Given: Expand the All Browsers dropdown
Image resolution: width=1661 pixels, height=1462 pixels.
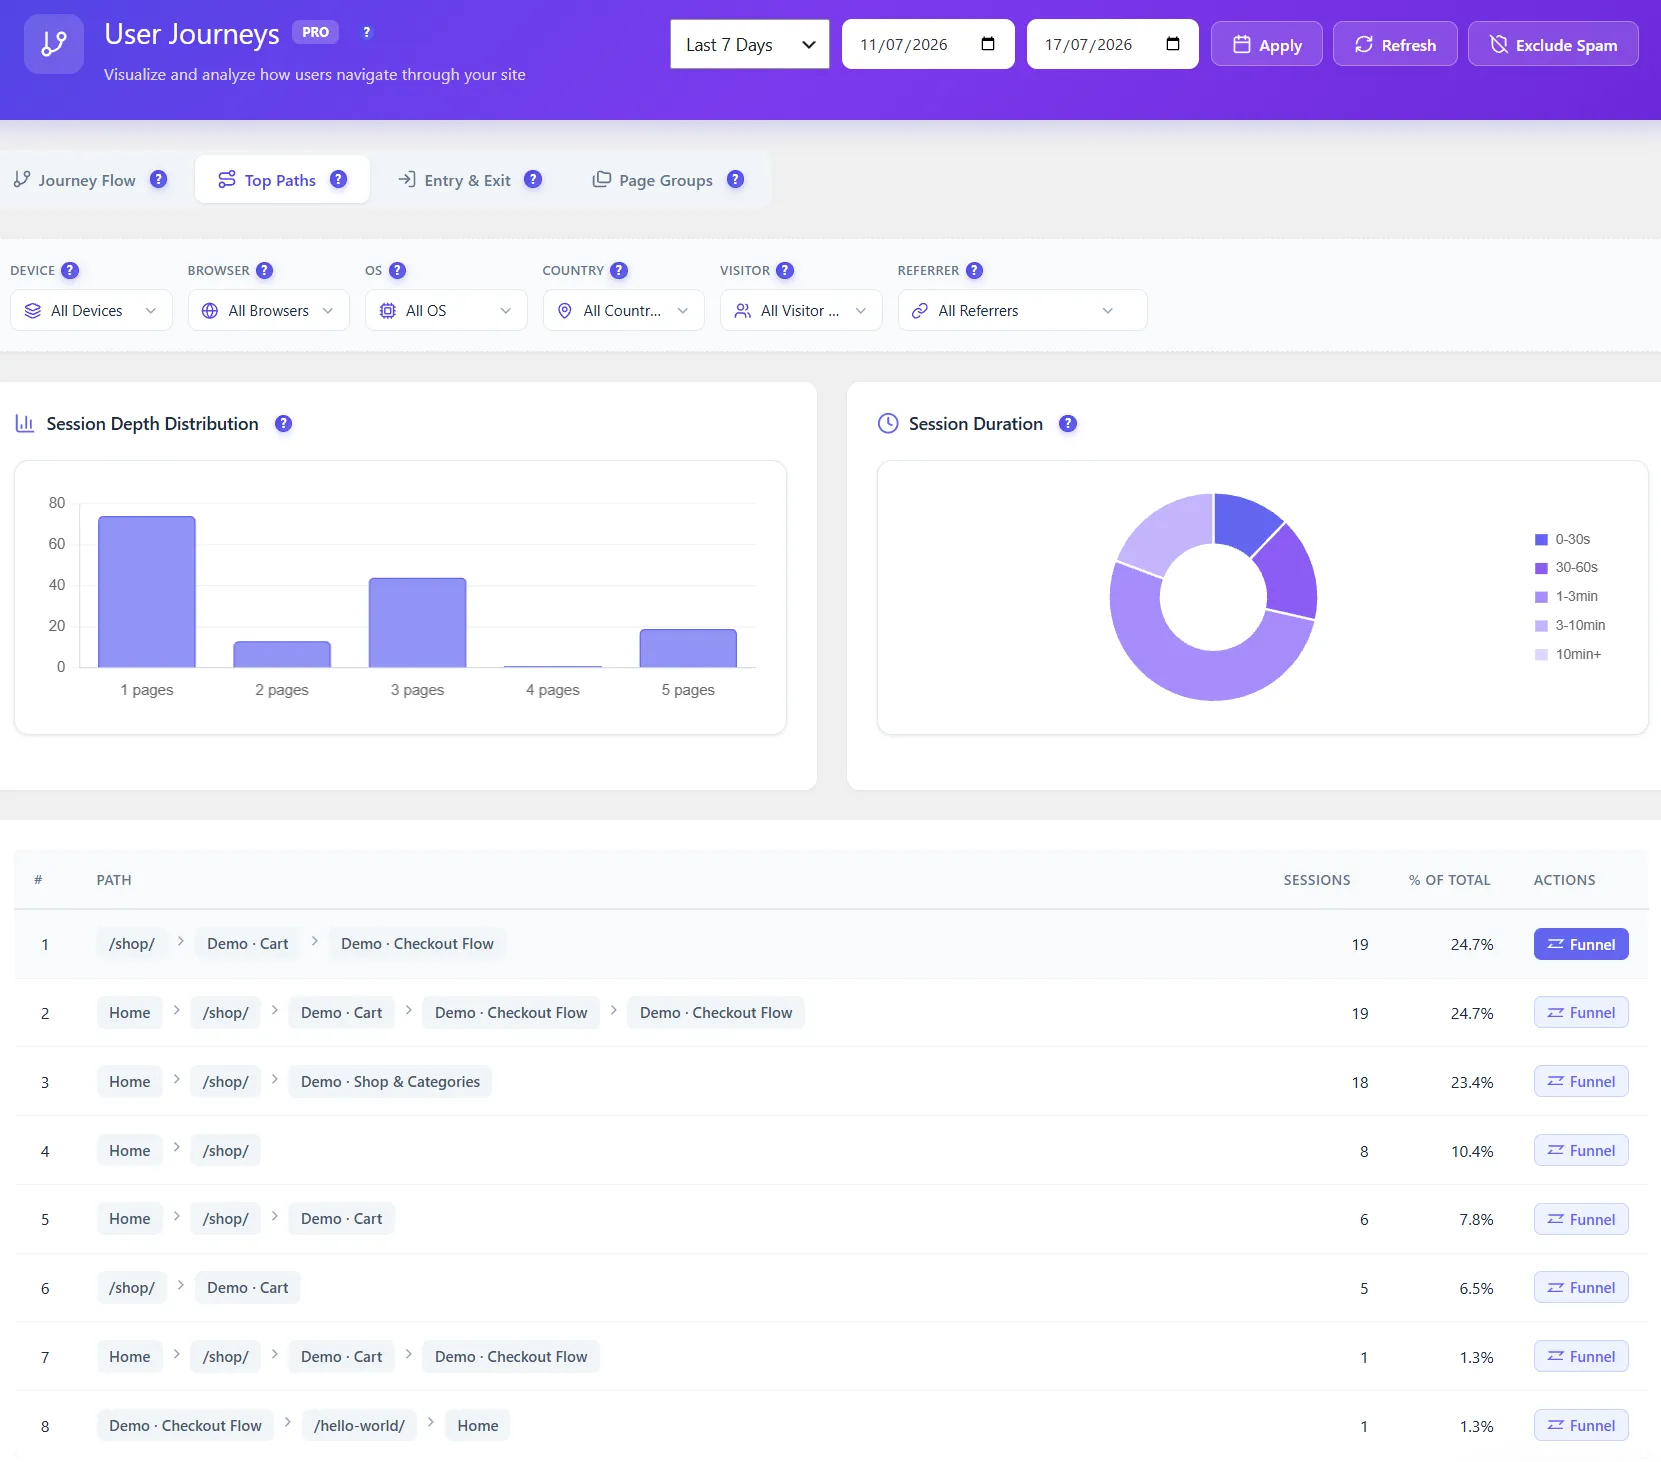Looking at the screenshot, I should (269, 310).
